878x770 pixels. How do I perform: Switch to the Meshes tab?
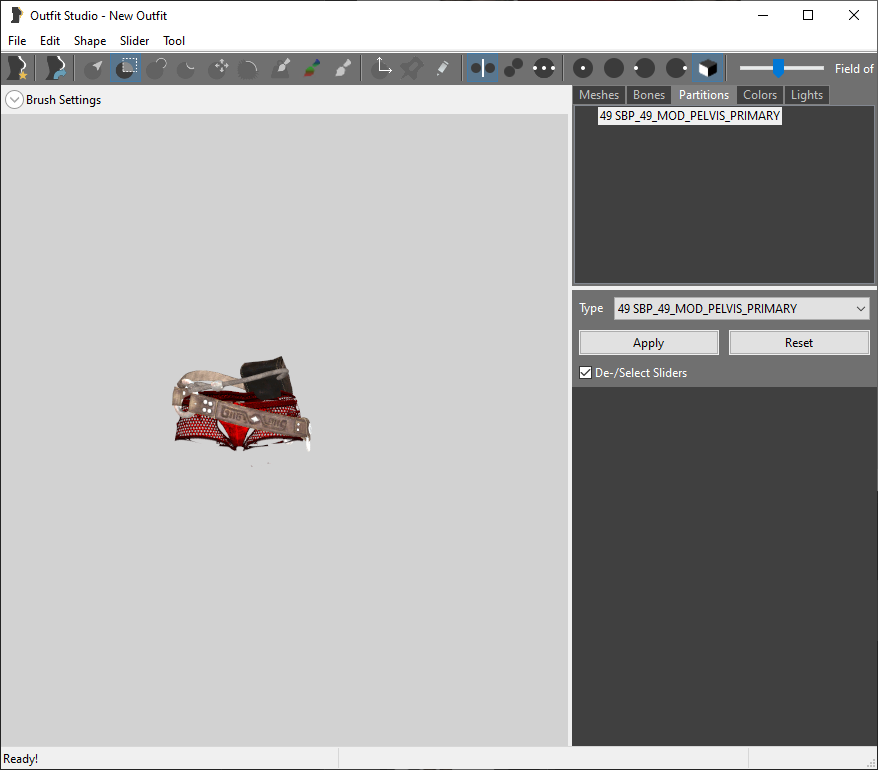tap(599, 95)
